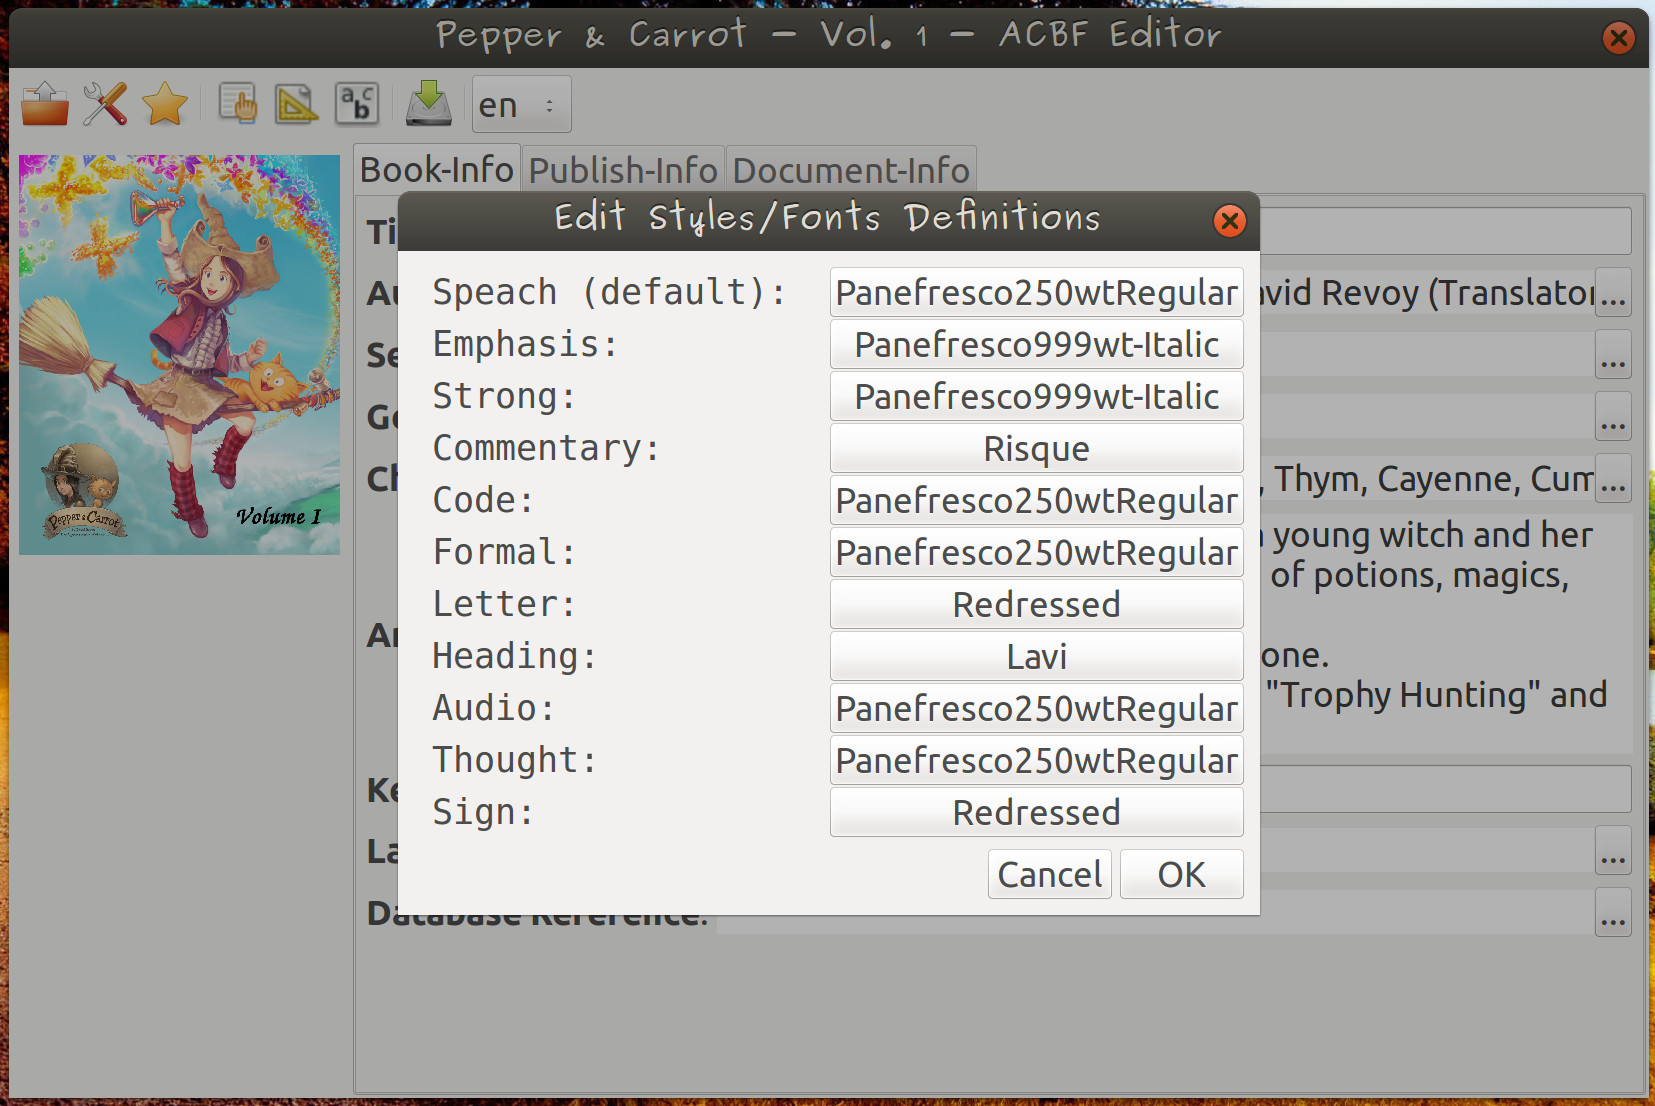Click '...' button on Database Reference row
1655x1106 pixels.
point(1613,913)
